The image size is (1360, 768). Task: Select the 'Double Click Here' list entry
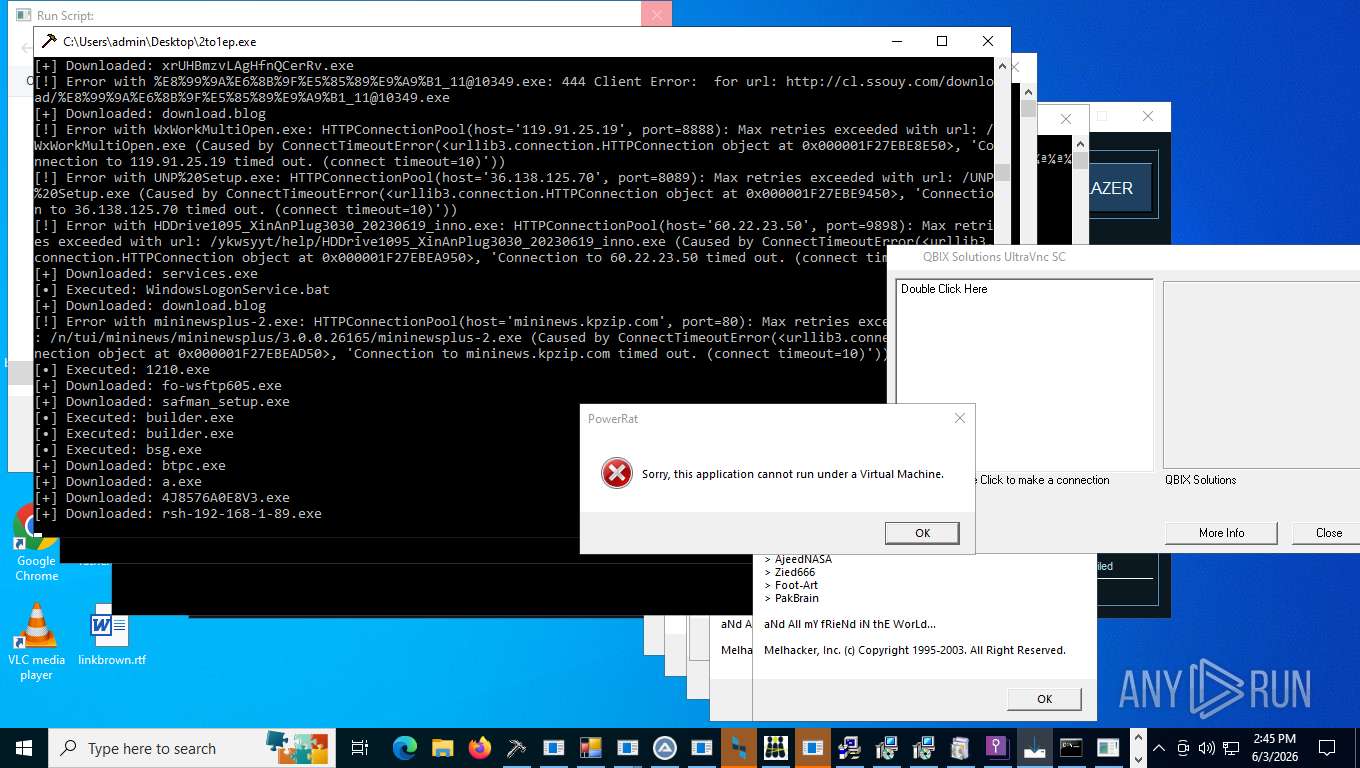coord(944,289)
